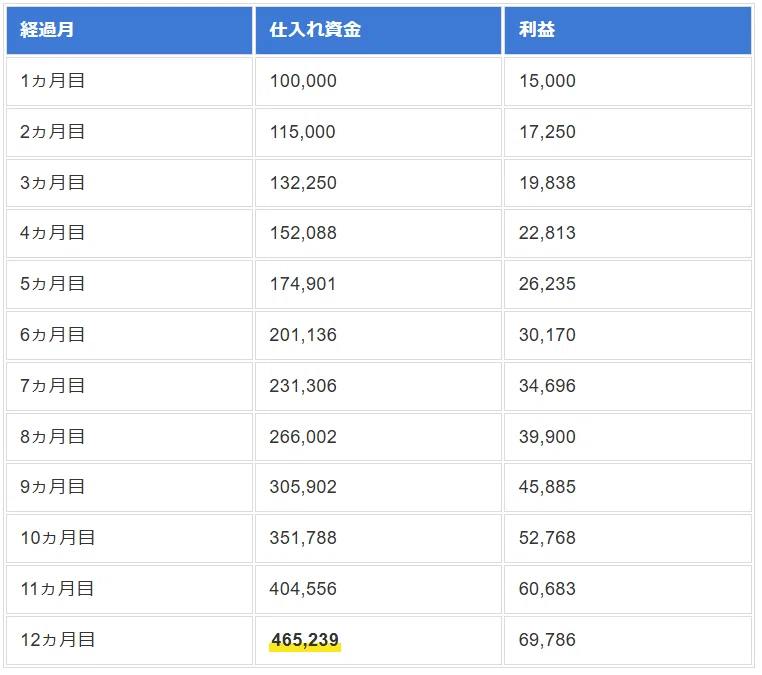Click the 10カ月目 row label
The image size is (762, 675).
[57, 538]
